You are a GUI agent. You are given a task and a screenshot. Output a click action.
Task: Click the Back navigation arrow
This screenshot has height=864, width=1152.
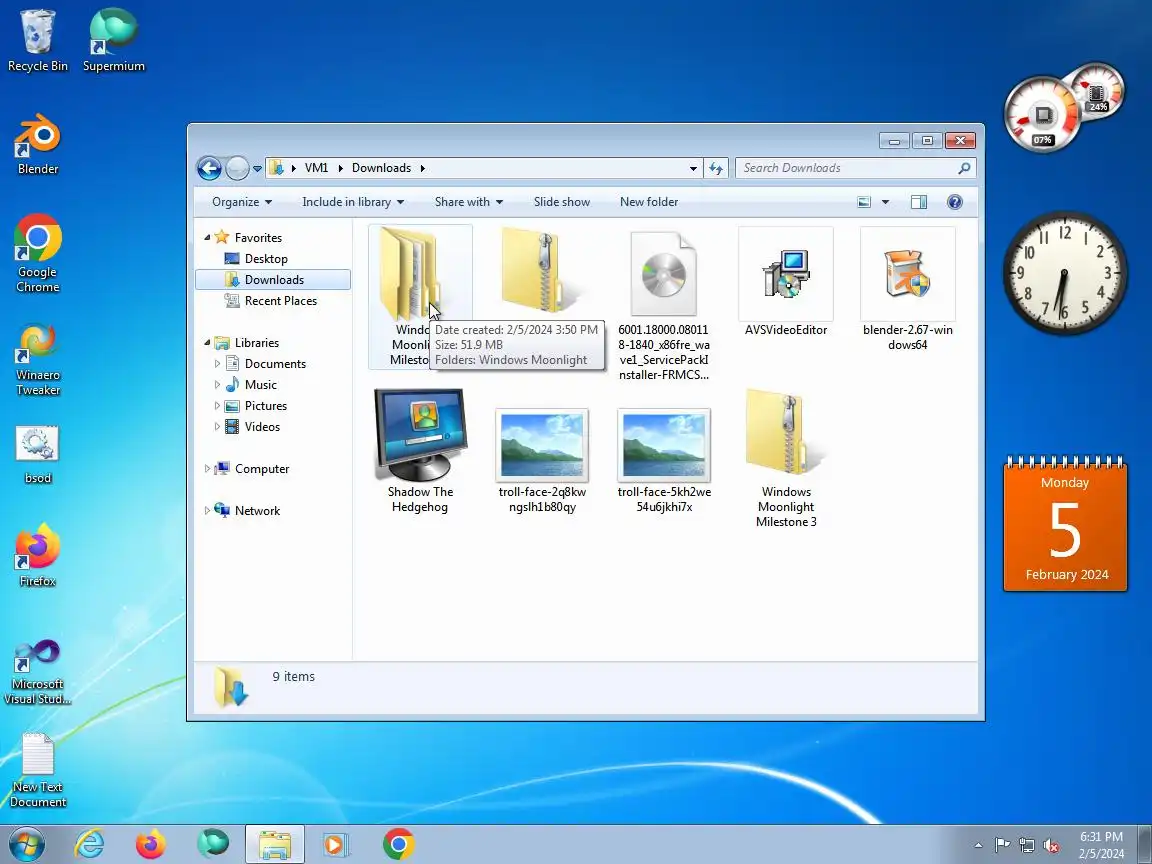click(x=209, y=168)
